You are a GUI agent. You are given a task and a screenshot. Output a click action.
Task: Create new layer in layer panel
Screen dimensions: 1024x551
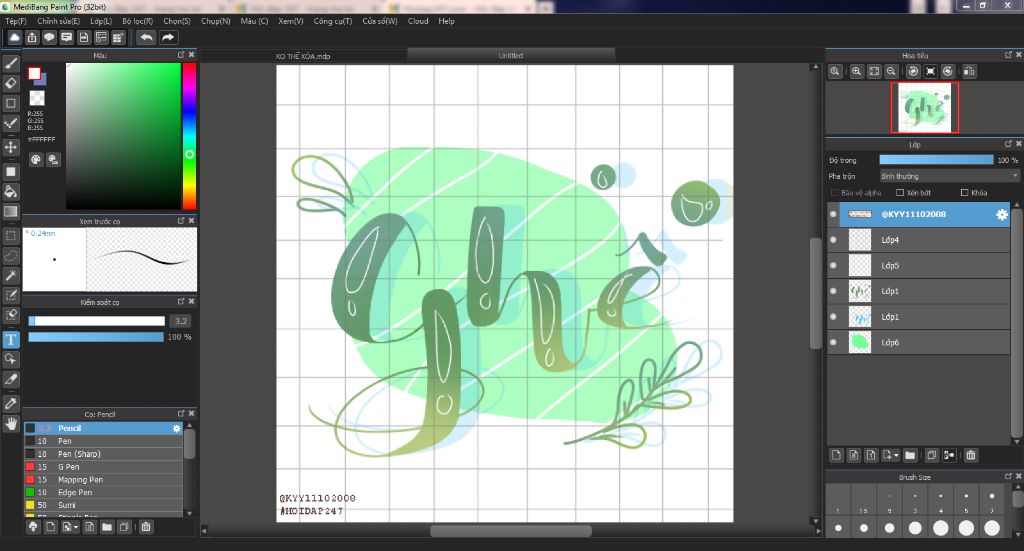click(836, 455)
